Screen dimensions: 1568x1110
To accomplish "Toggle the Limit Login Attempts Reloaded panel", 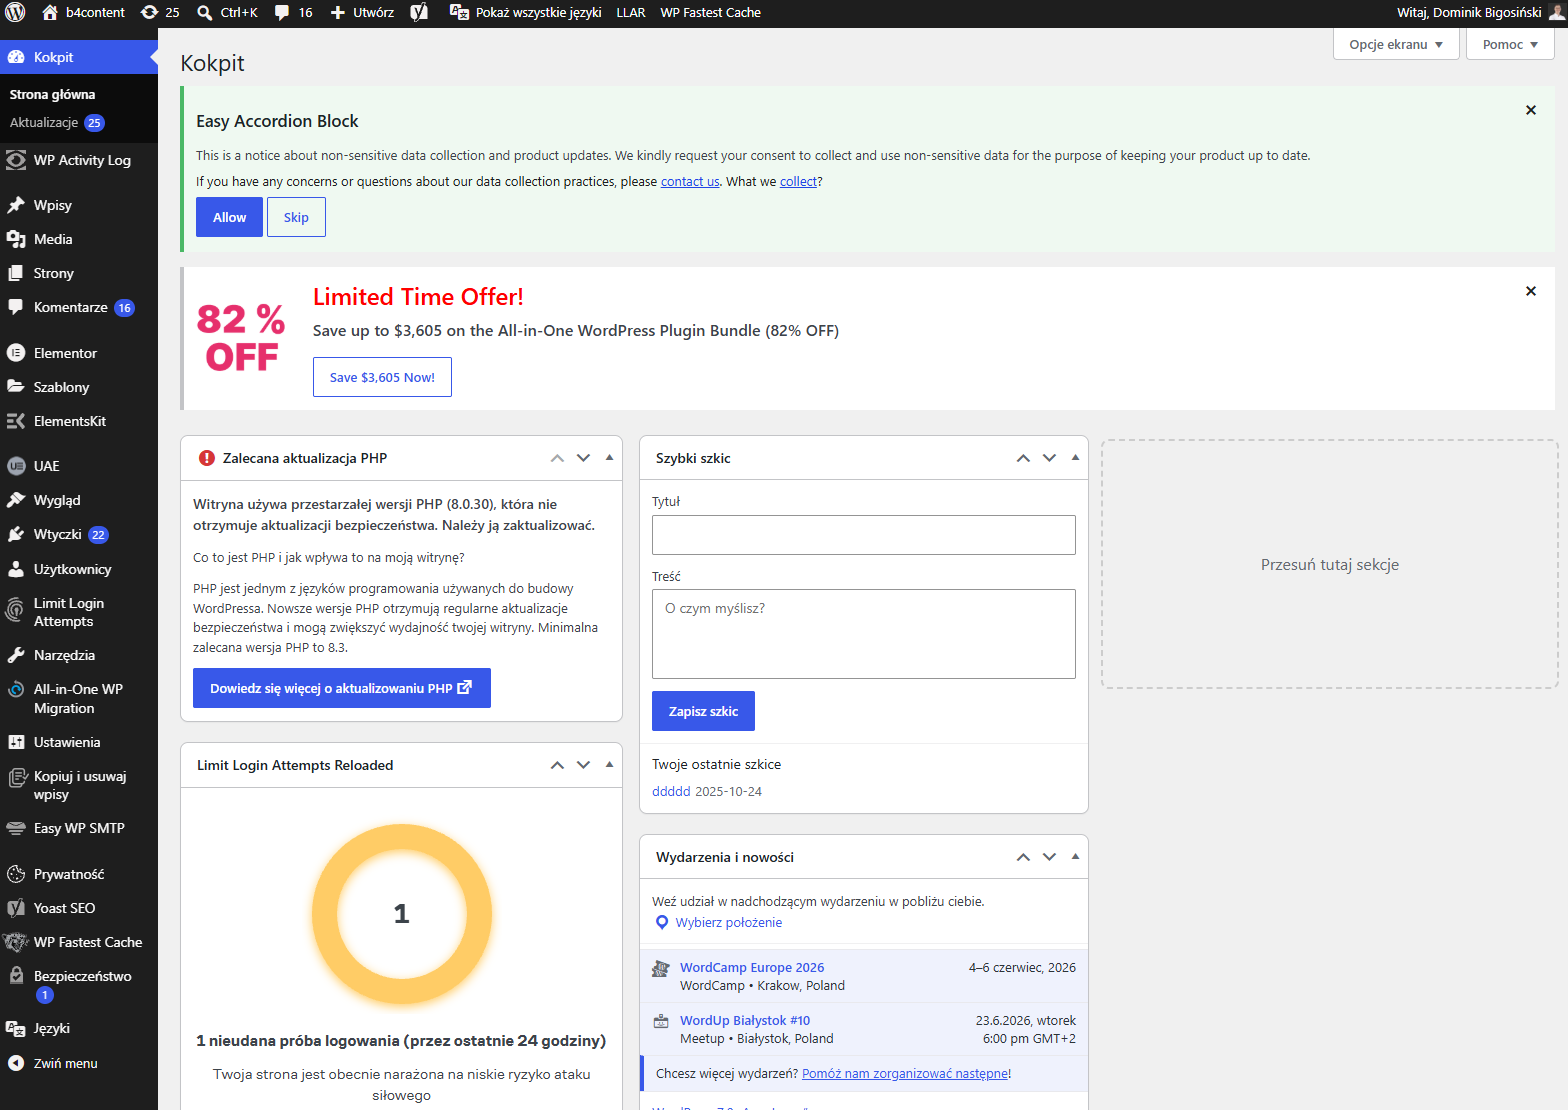I will 609,765.
